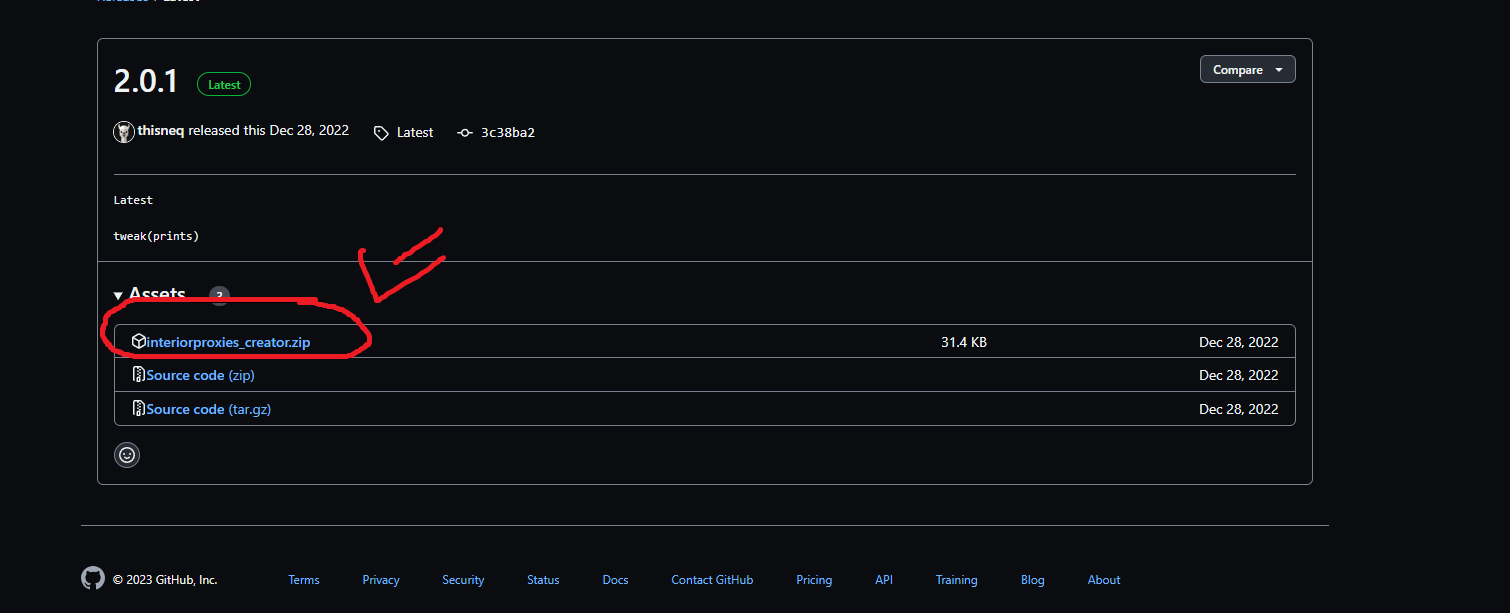Open the smiley emoji reaction picker
The image size is (1510, 613).
pos(127,455)
